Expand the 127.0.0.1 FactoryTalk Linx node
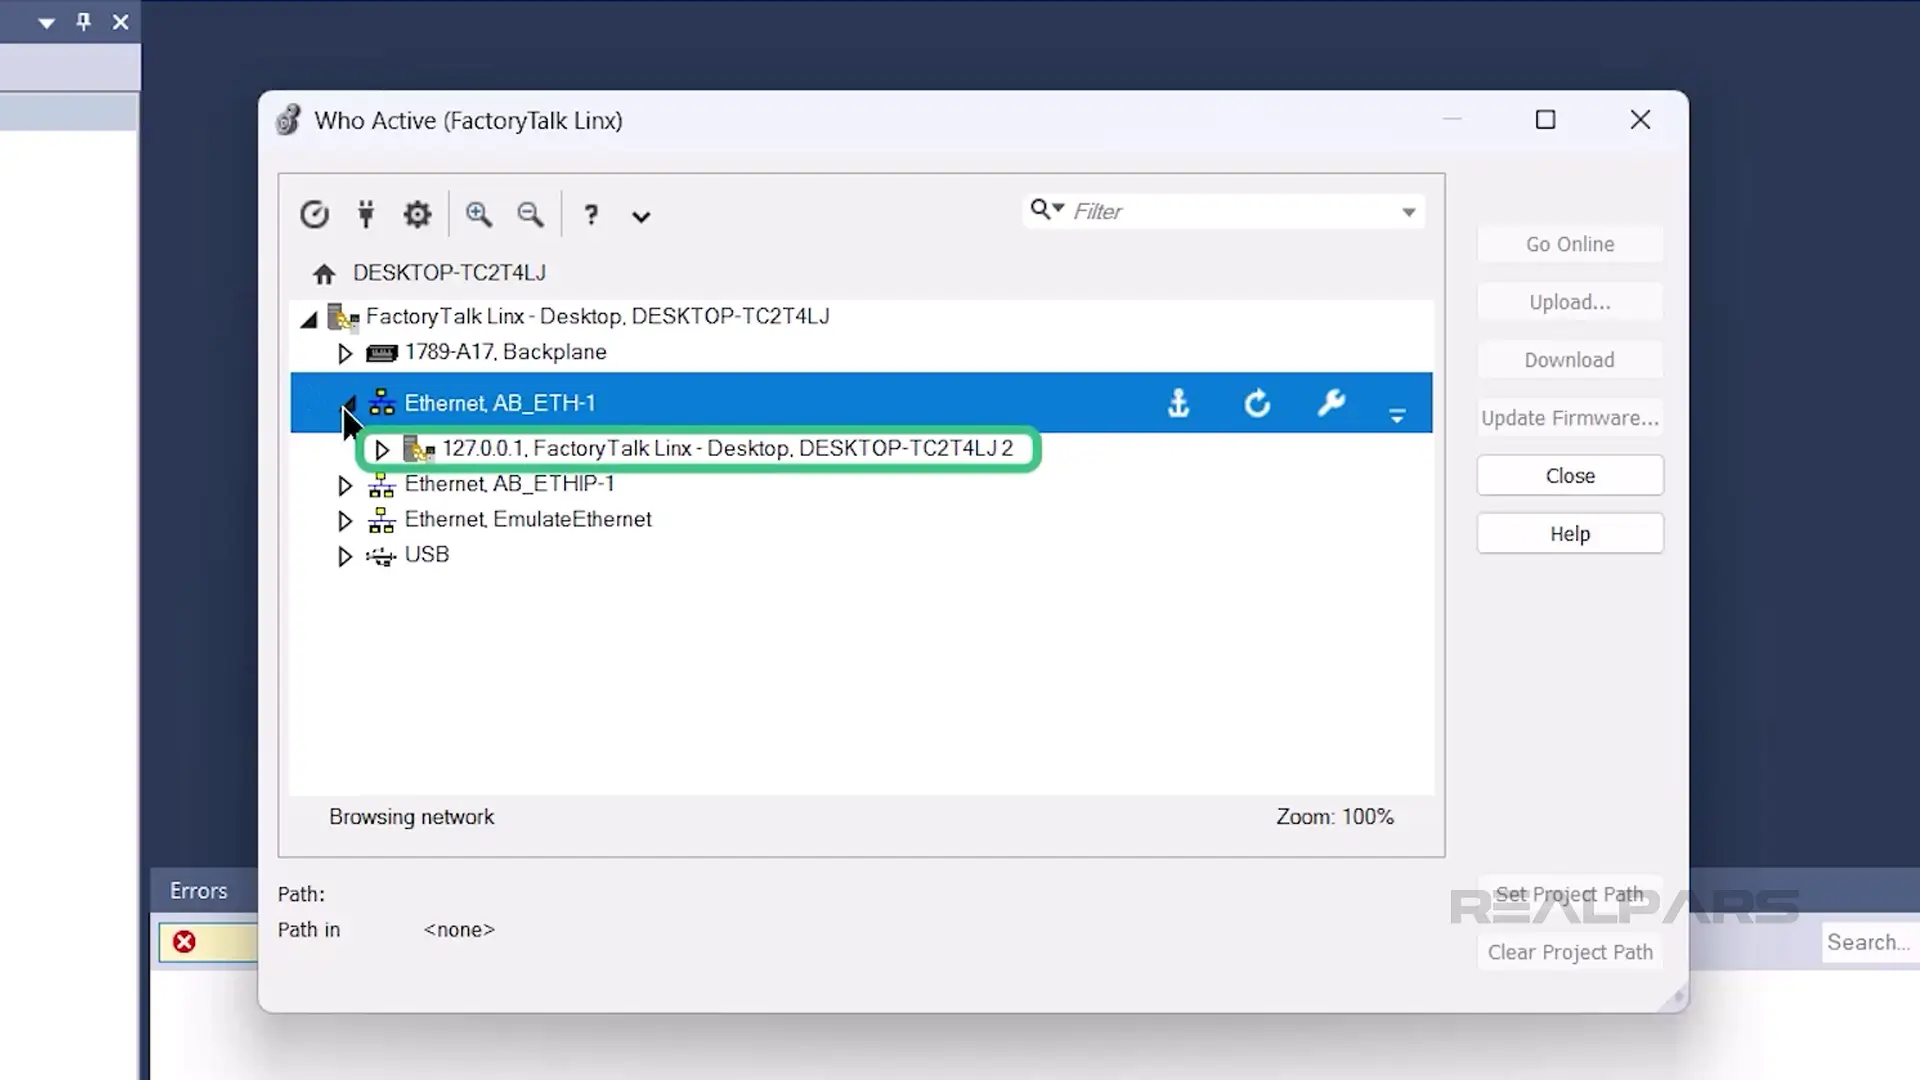Viewport: 1920px width, 1080px height. pyautogui.click(x=381, y=450)
